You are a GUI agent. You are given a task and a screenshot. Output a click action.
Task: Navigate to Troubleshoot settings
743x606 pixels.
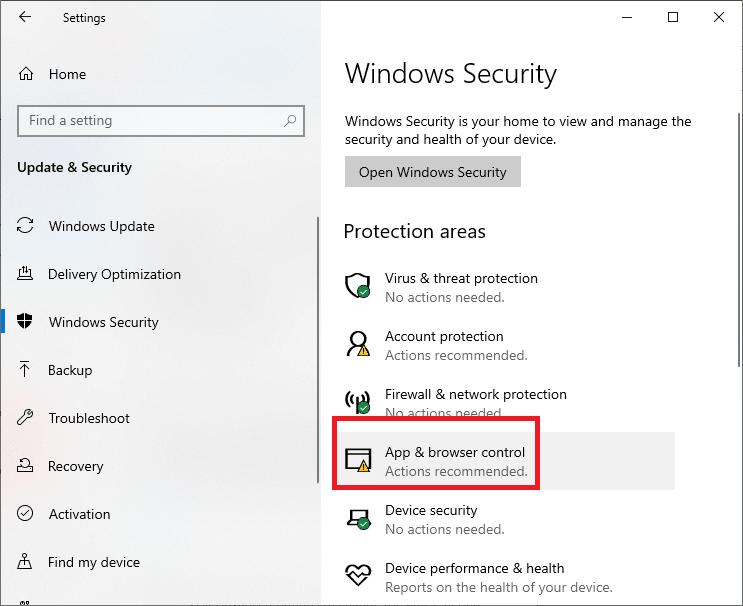89,418
